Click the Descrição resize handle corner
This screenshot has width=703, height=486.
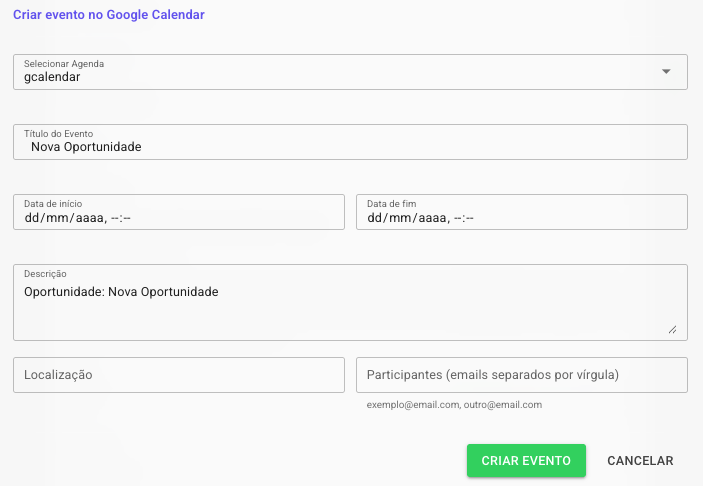click(672, 329)
